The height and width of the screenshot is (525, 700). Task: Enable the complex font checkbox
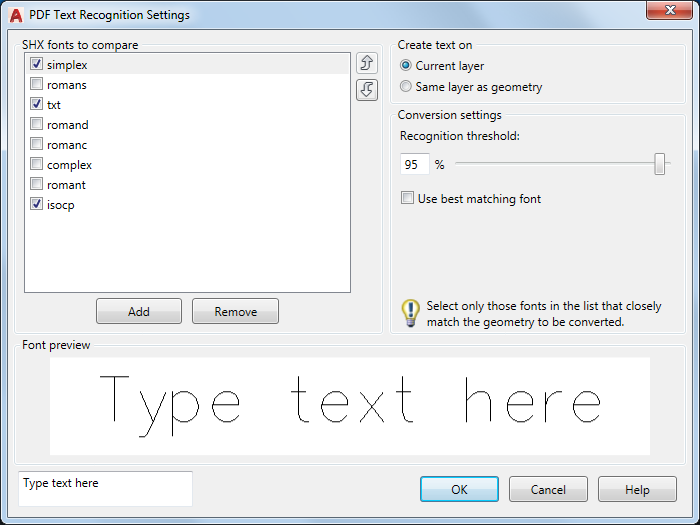coord(37,165)
